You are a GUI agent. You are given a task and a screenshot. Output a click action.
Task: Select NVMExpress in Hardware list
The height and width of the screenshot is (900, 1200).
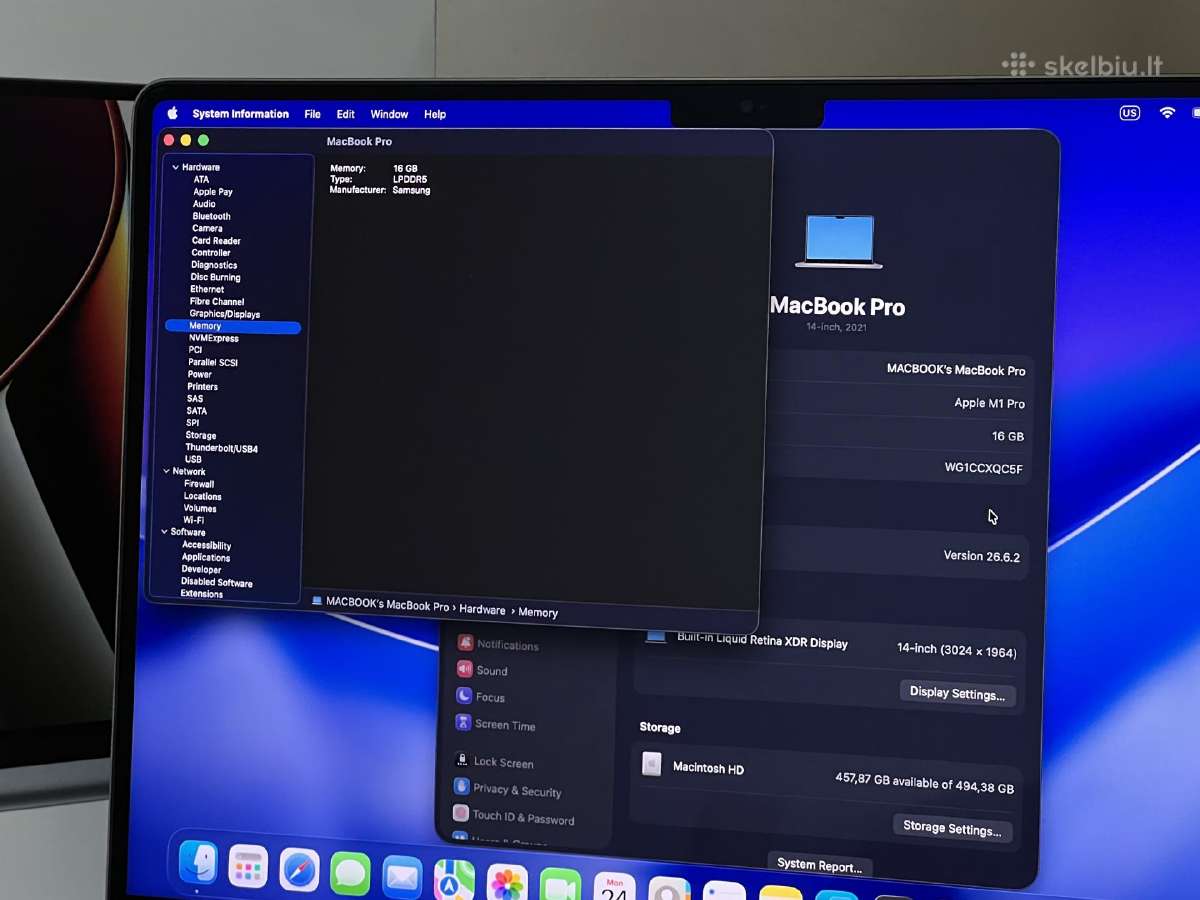coord(214,338)
